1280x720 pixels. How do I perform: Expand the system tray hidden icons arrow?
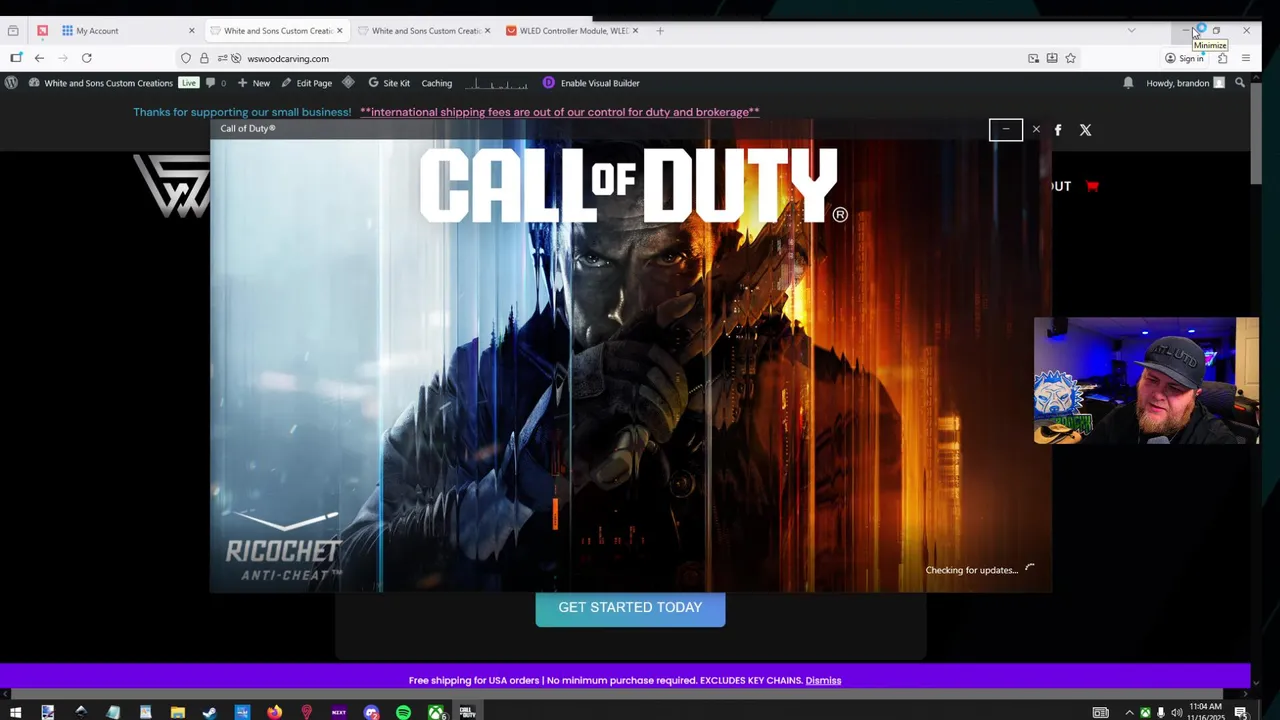(1129, 712)
